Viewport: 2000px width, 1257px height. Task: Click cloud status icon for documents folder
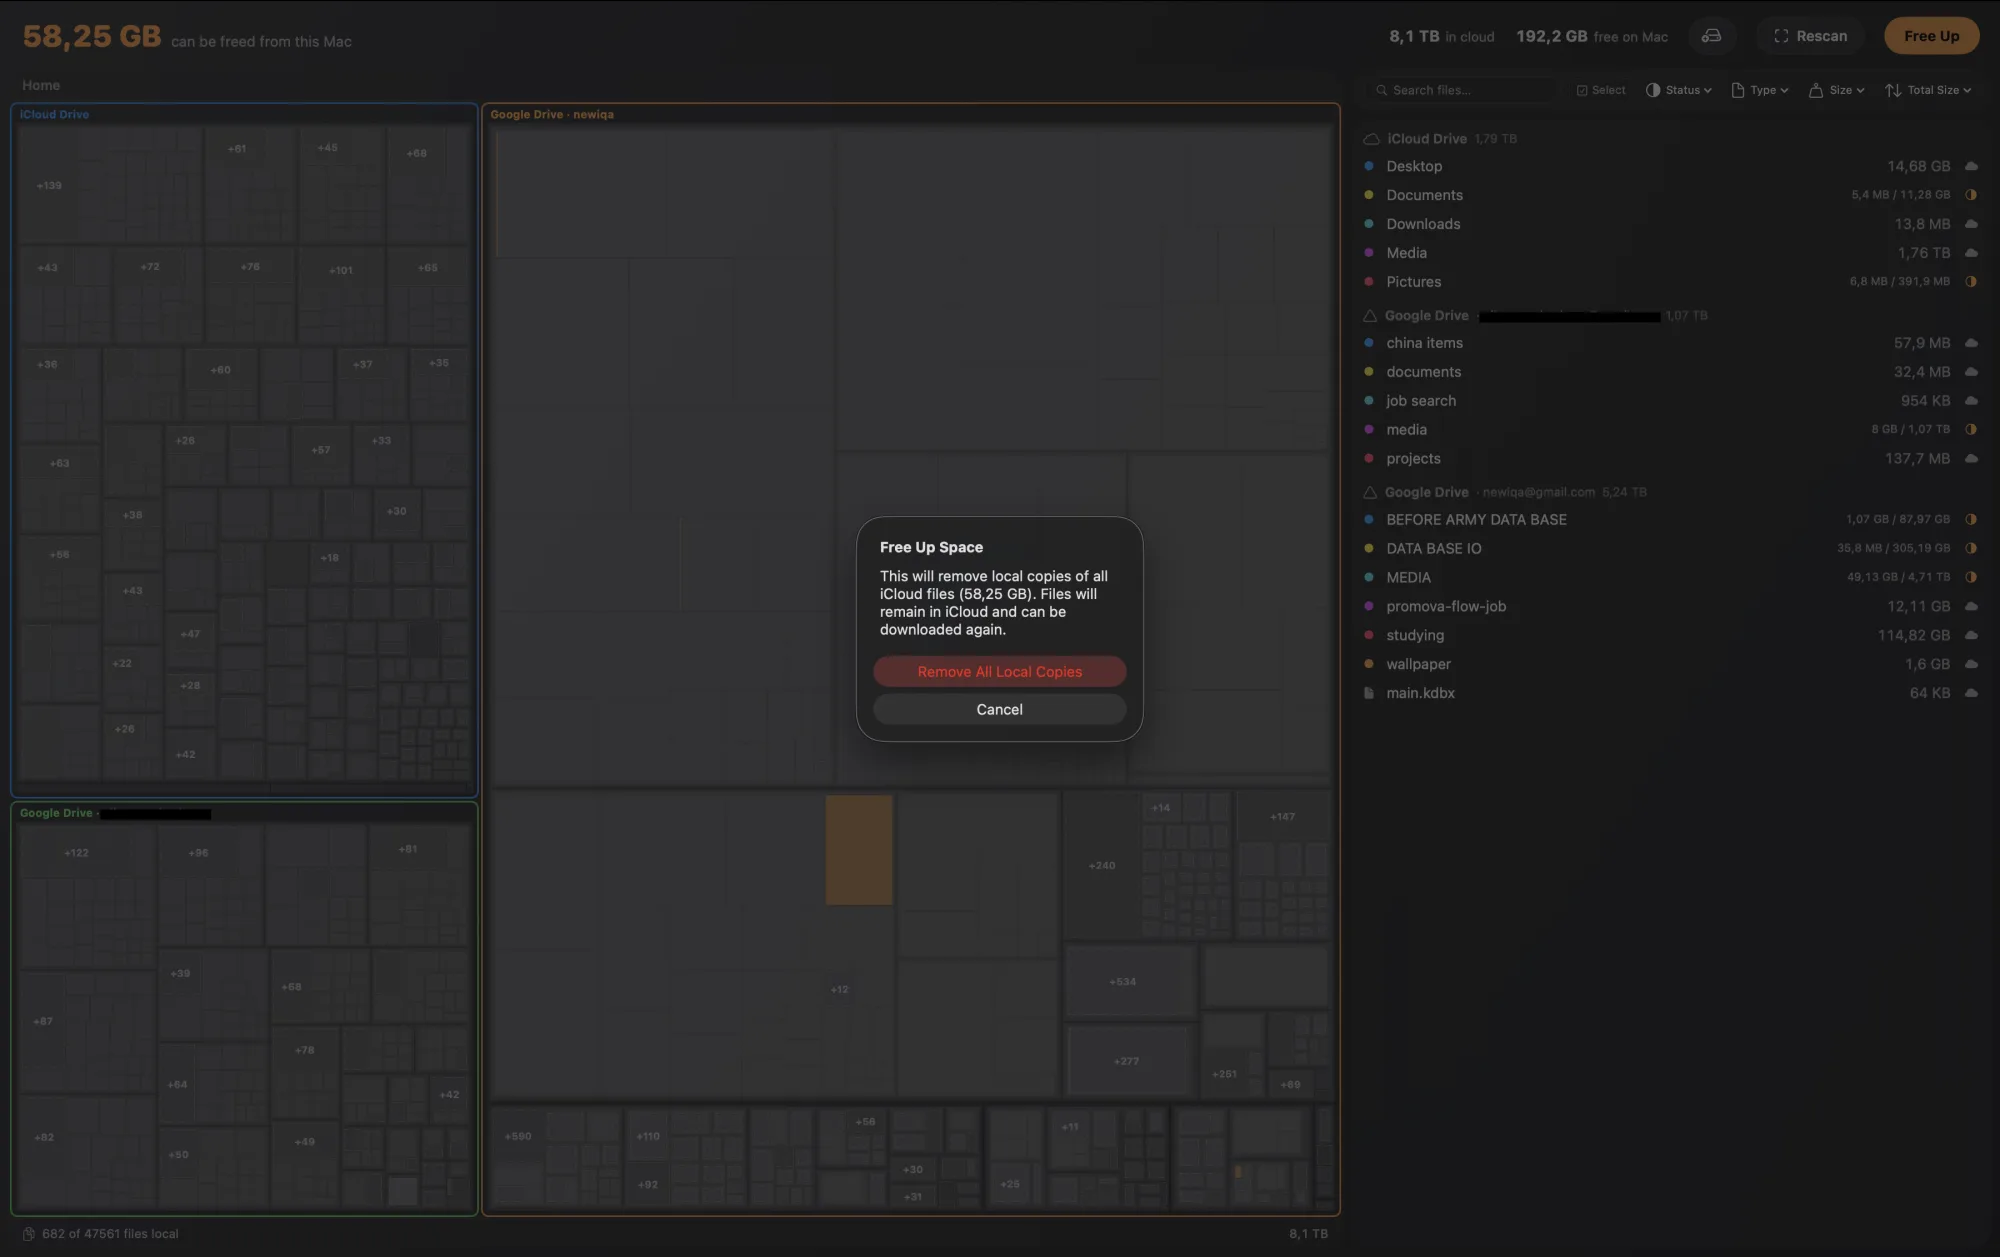(x=1971, y=372)
